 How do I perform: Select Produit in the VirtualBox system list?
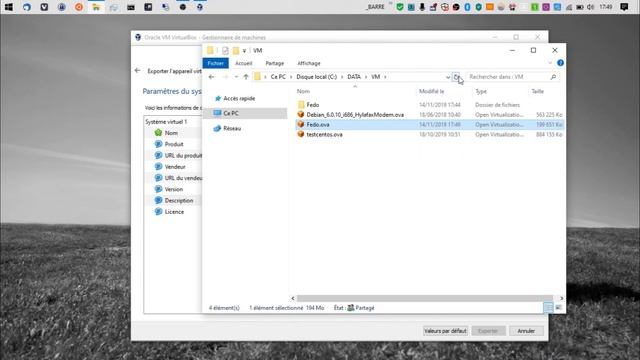[173, 144]
